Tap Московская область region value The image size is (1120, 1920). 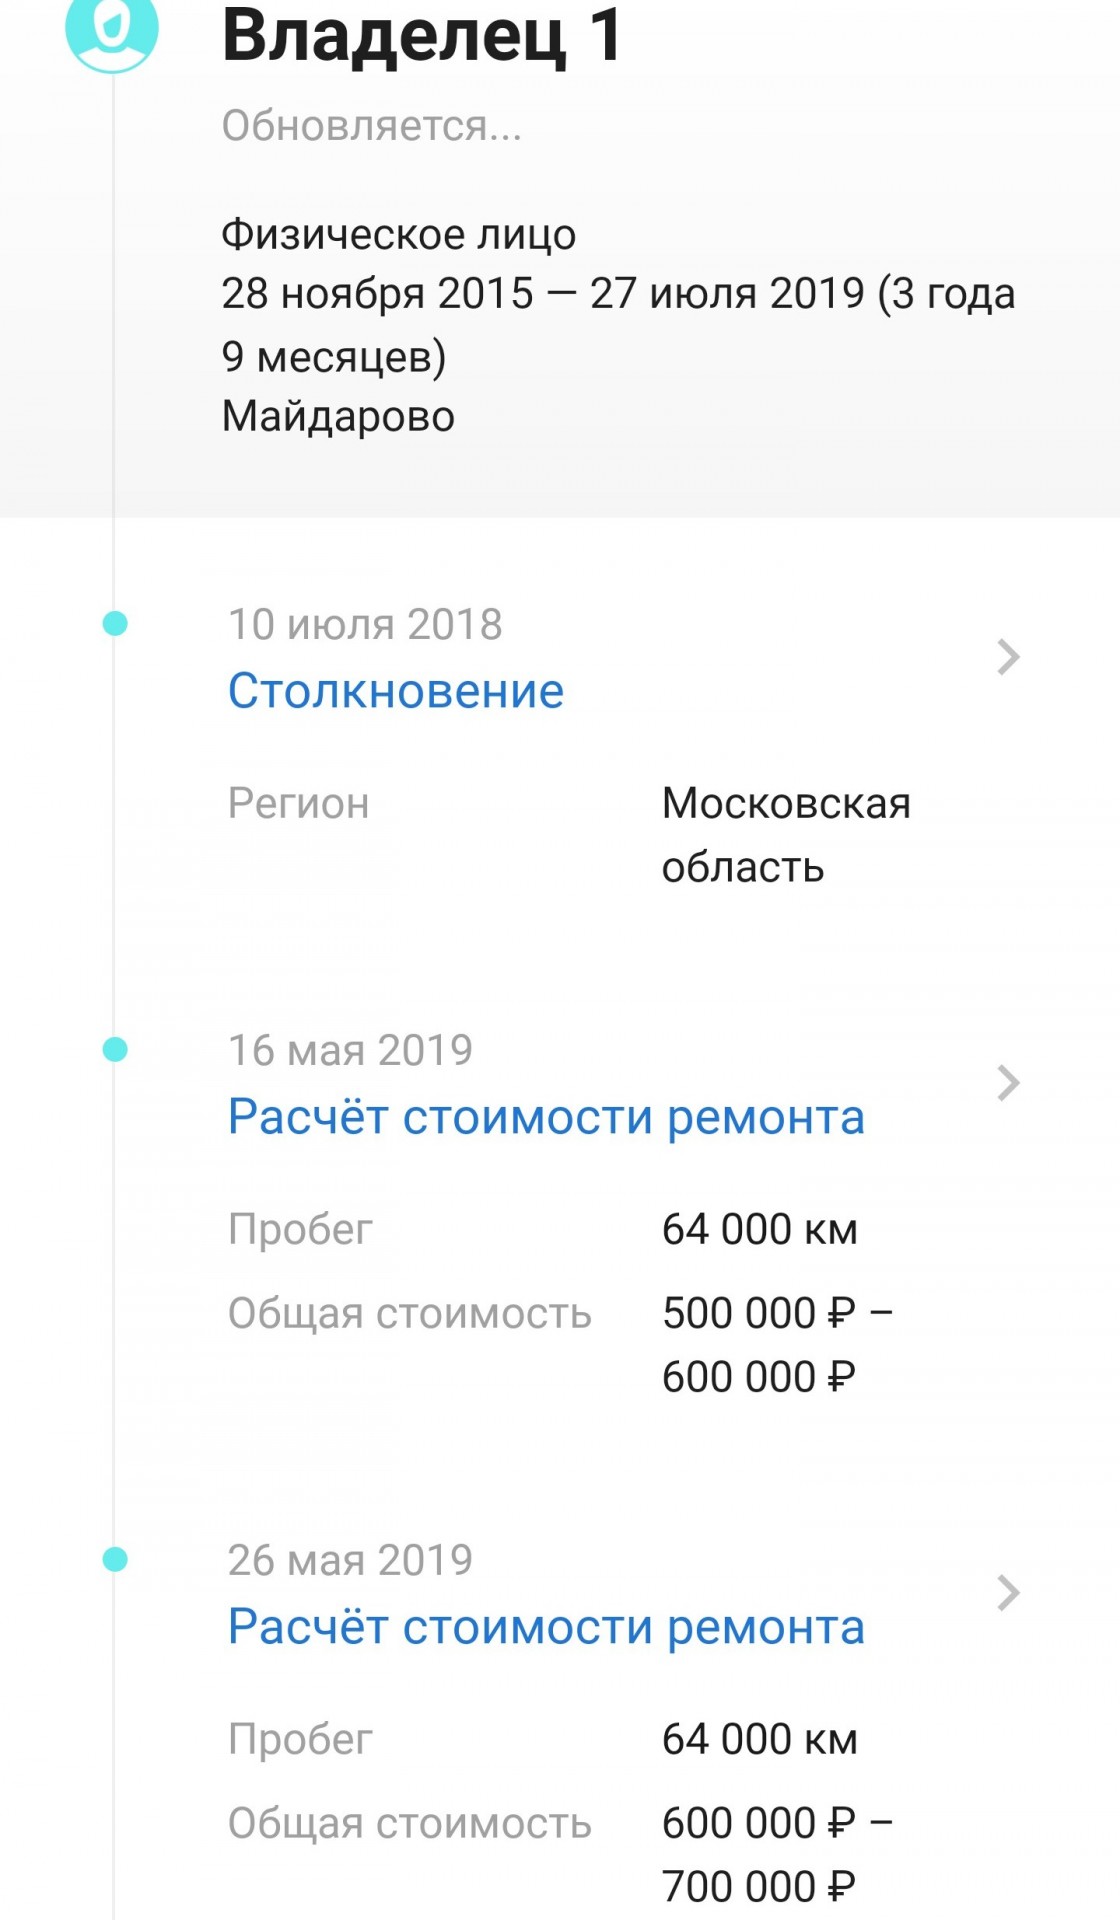pyautogui.click(x=786, y=835)
